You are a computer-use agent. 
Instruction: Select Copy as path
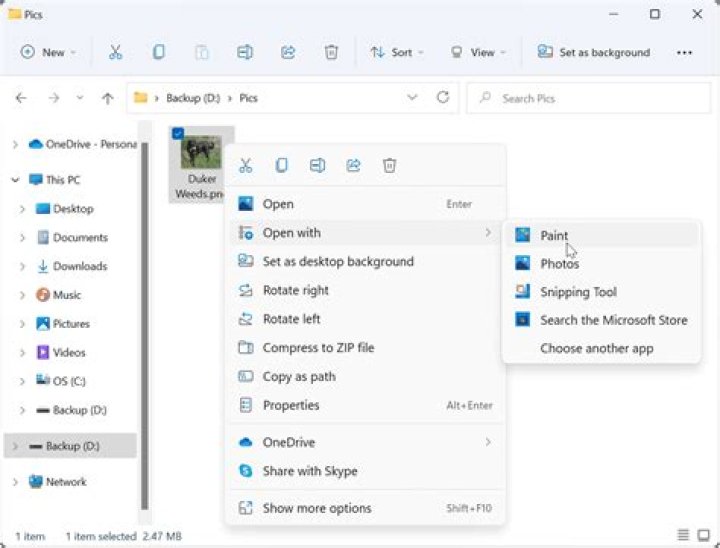[366, 377]
